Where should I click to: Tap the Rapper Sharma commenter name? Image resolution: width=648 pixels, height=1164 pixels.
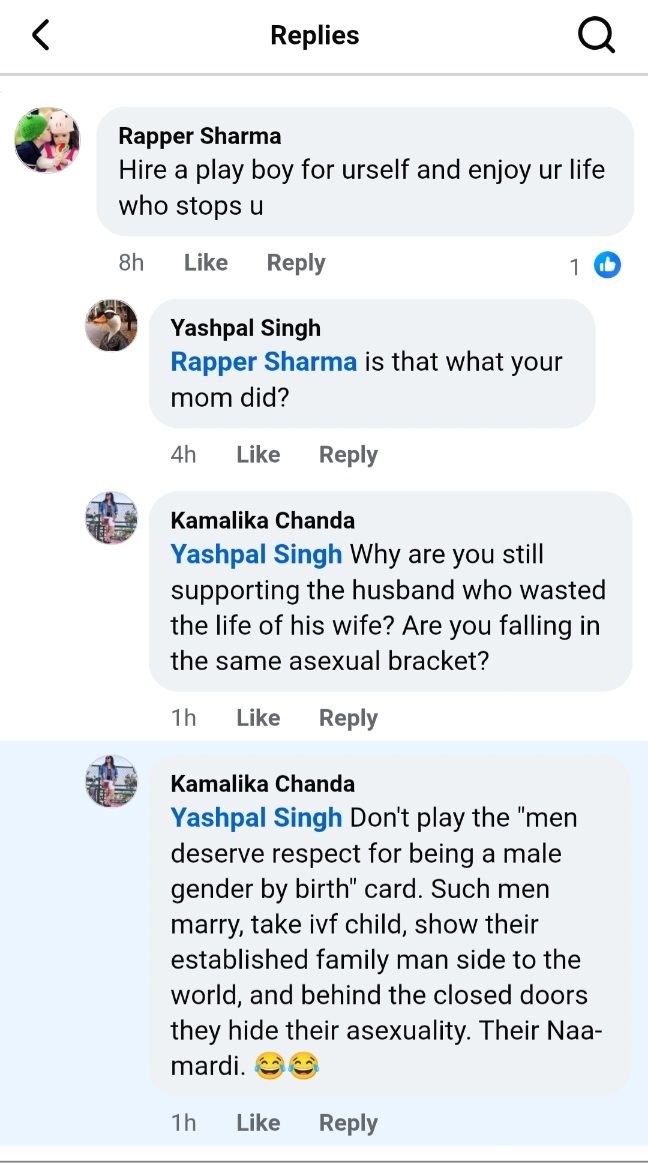[199, 136]
